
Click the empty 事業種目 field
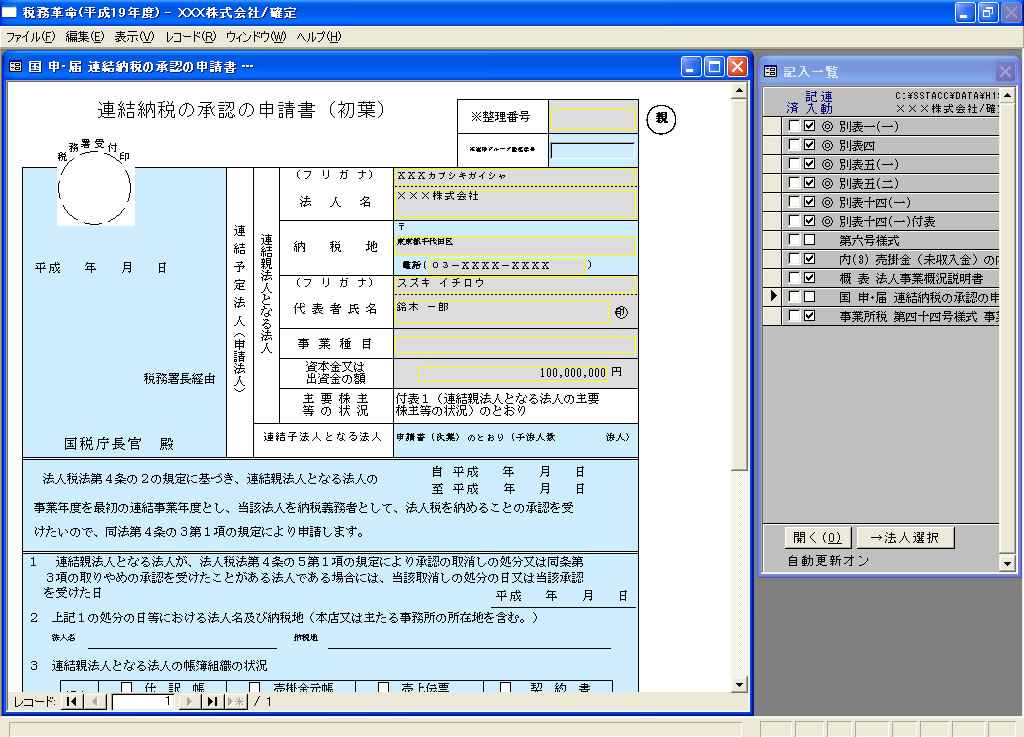(x=515, y=343)
